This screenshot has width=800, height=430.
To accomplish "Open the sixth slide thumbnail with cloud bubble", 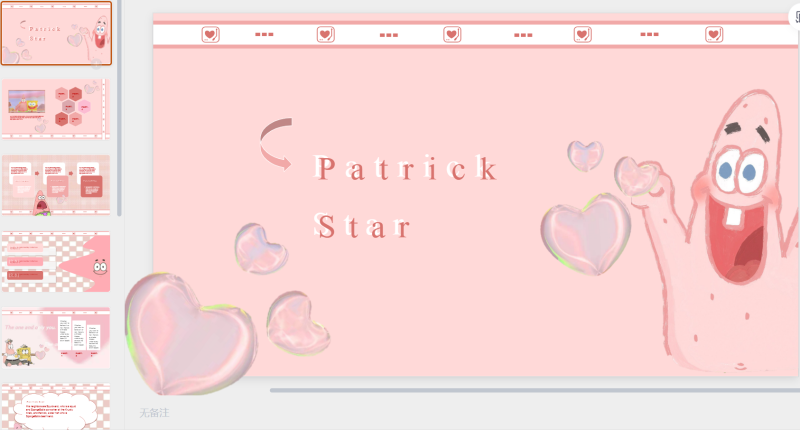I will point(56,407).
